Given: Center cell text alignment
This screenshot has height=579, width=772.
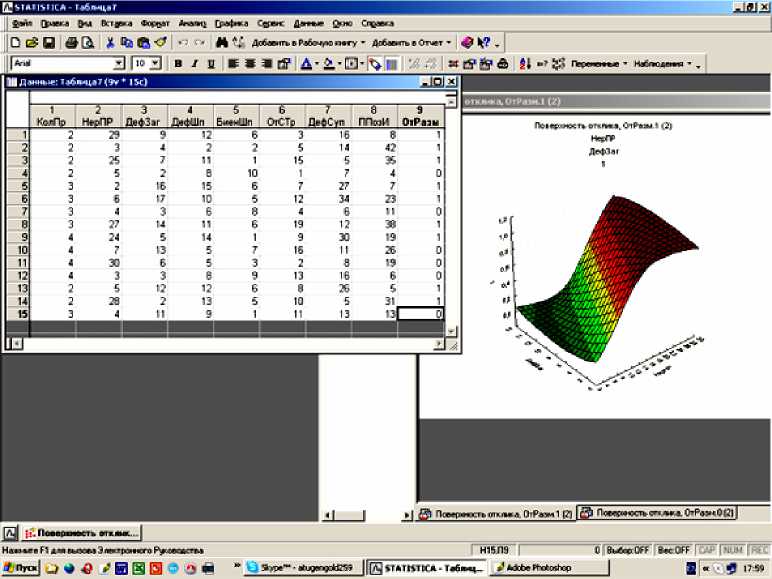Looking at the screenshot, I should tap(250, 64).
